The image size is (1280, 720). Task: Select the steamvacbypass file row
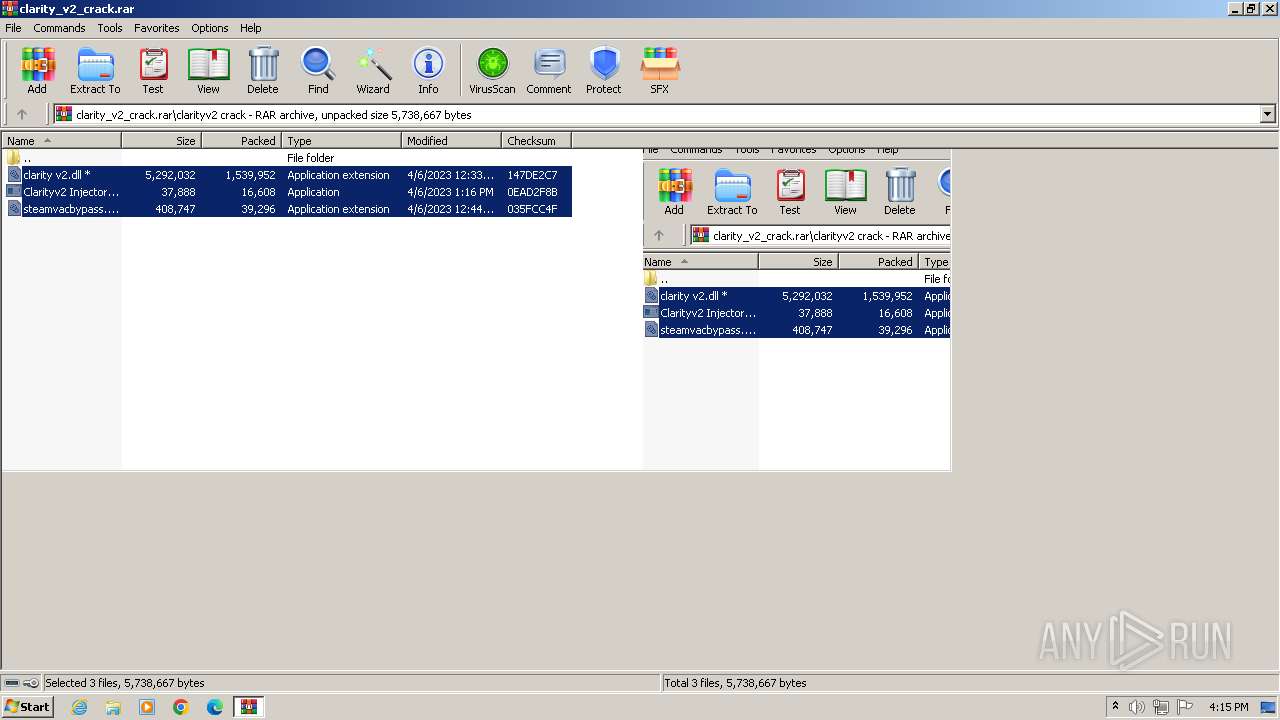point(288,209)
